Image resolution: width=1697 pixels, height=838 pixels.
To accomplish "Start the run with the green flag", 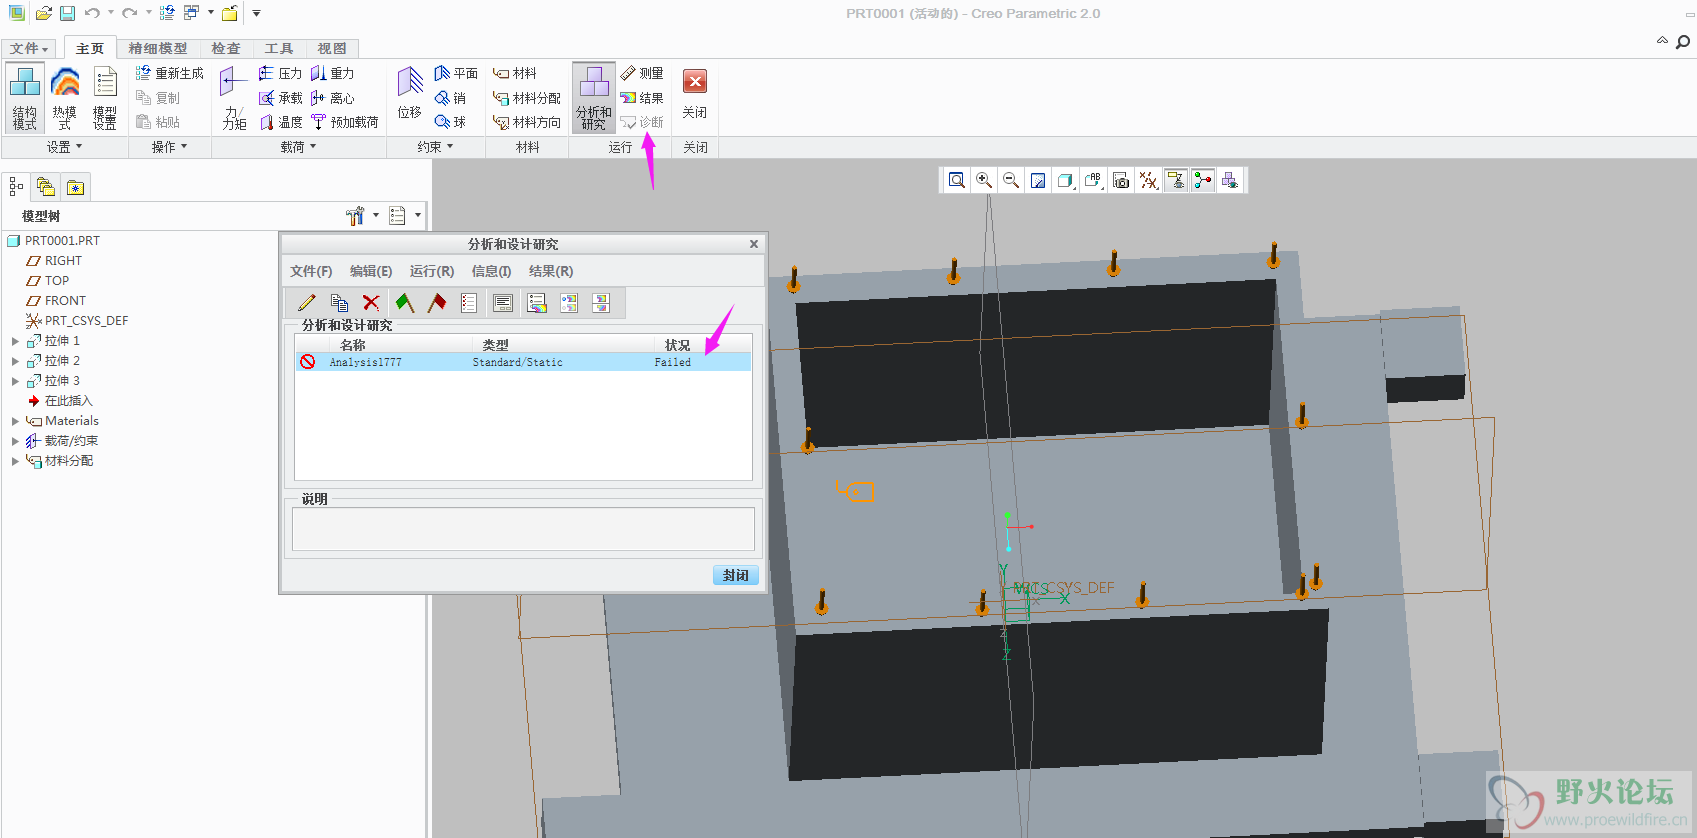I will coord(404,303).
